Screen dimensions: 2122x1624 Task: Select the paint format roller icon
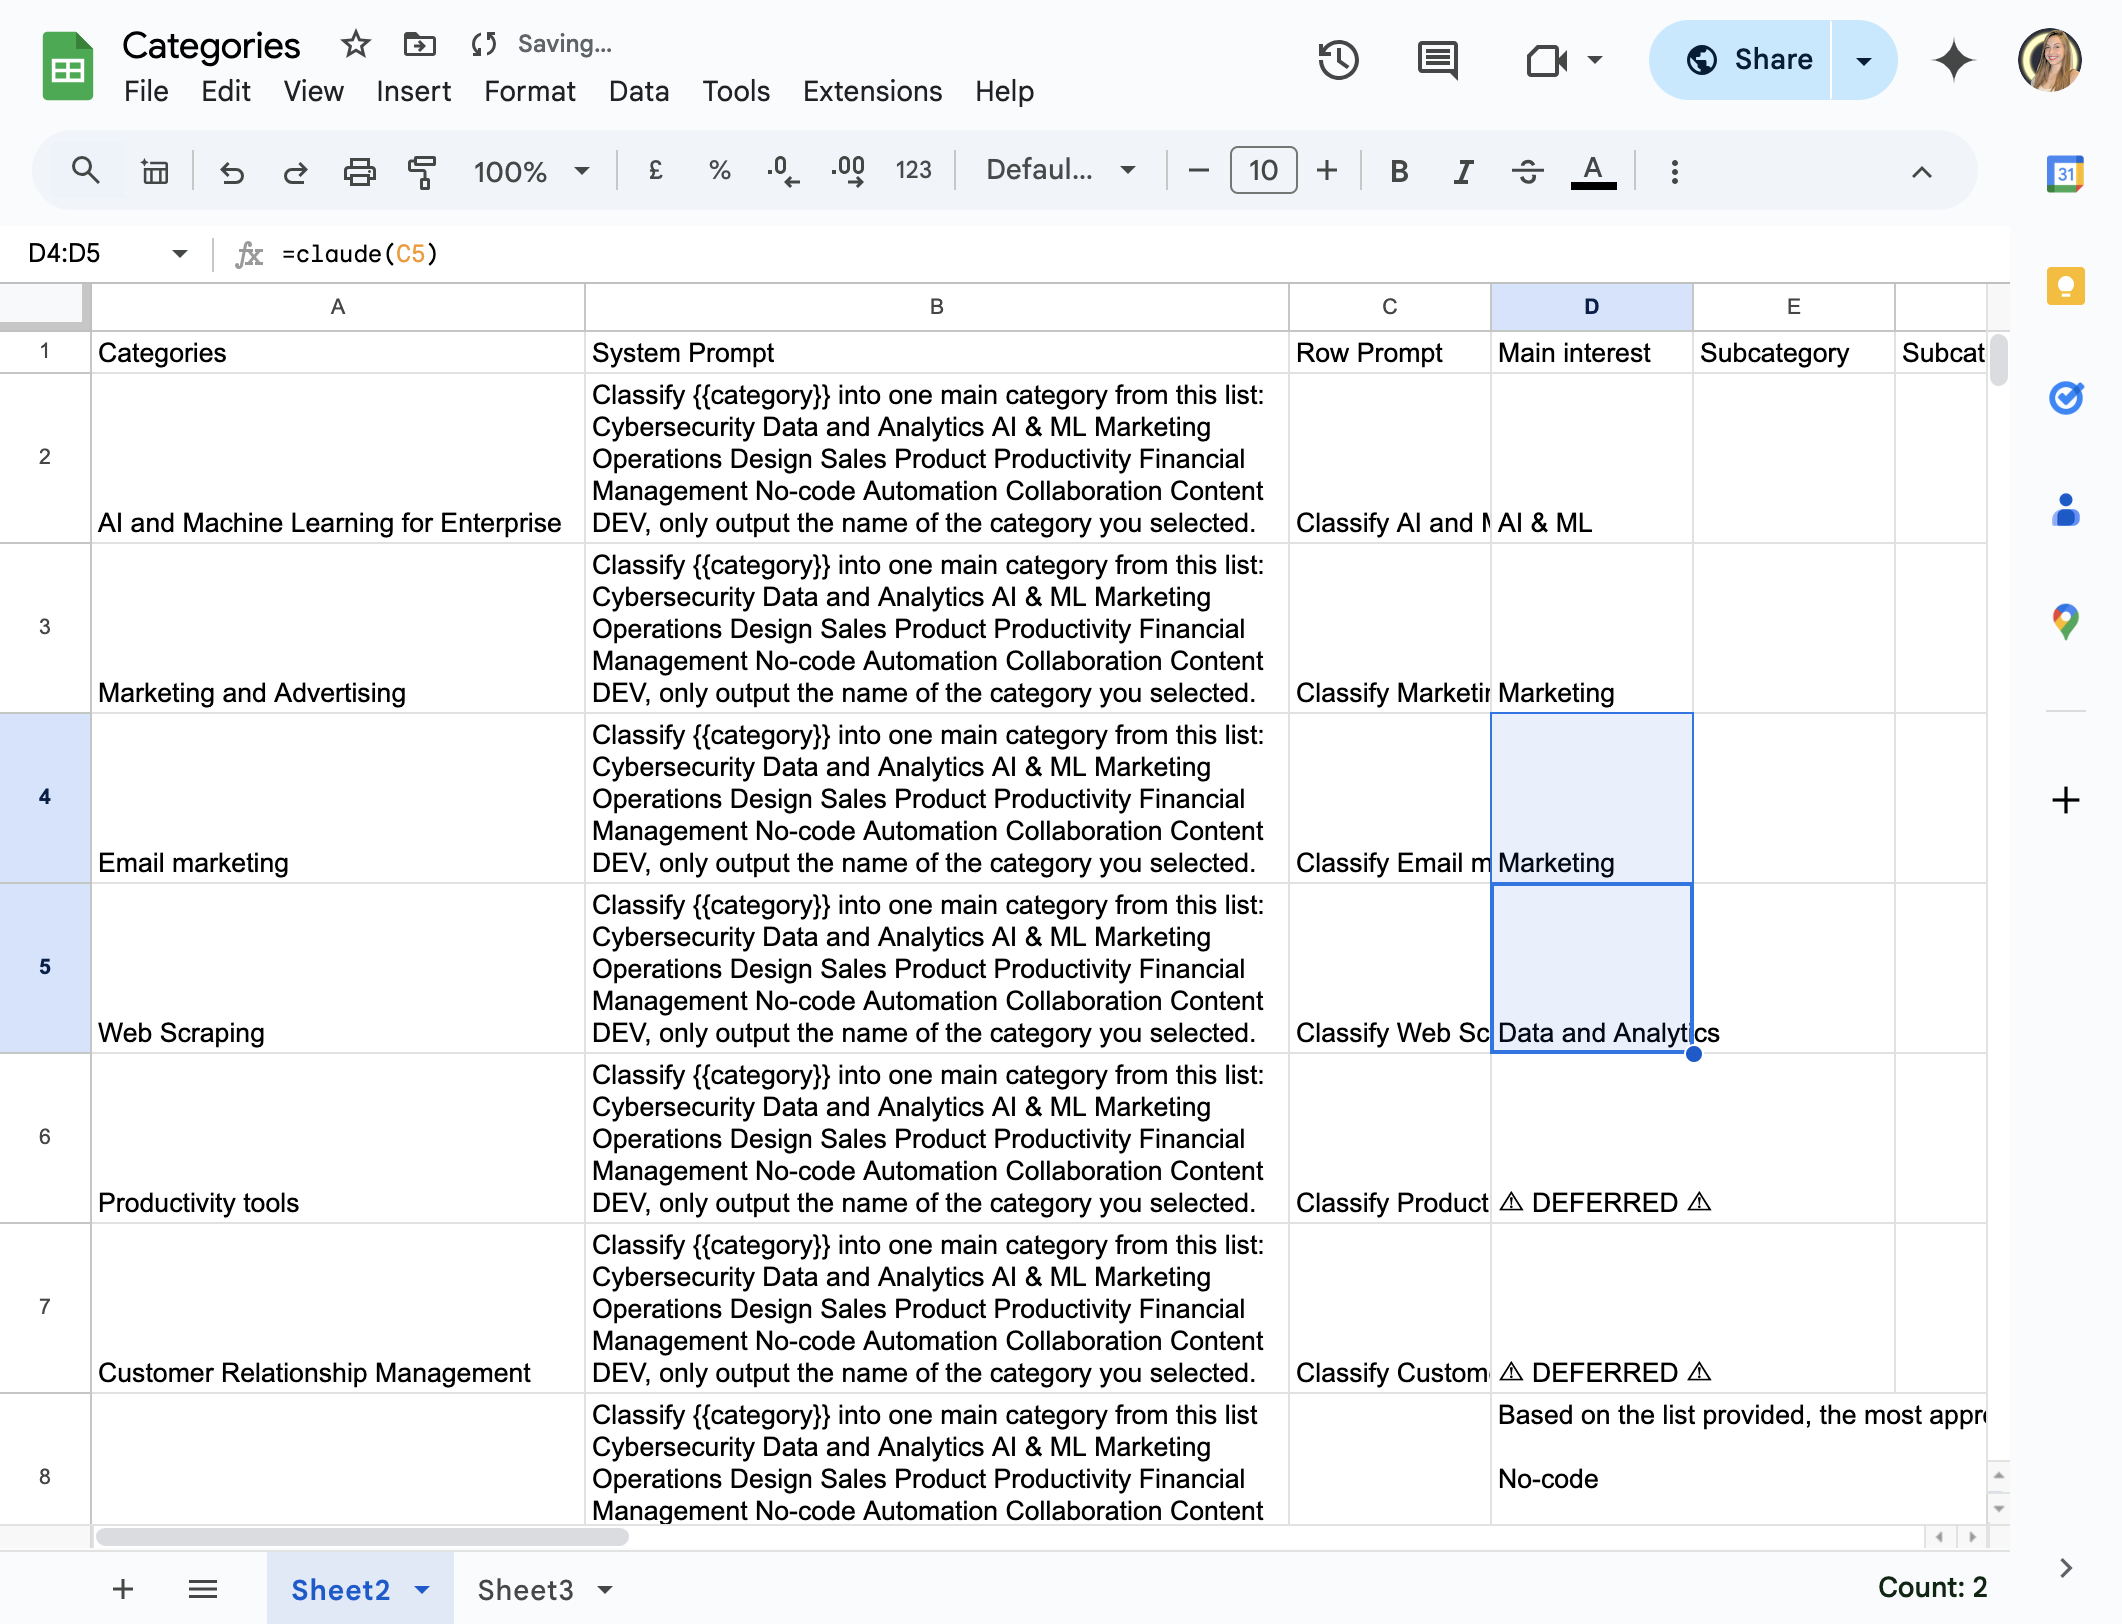point(422,172)
